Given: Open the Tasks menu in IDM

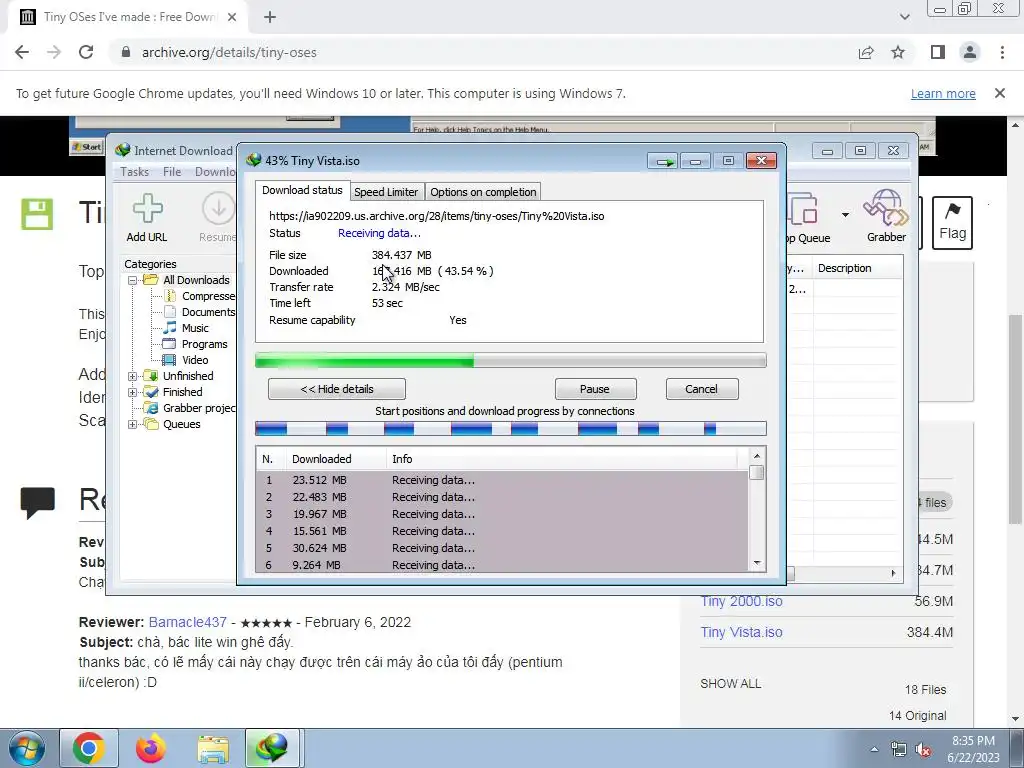Looking at the screenshot, I should 135,172.
